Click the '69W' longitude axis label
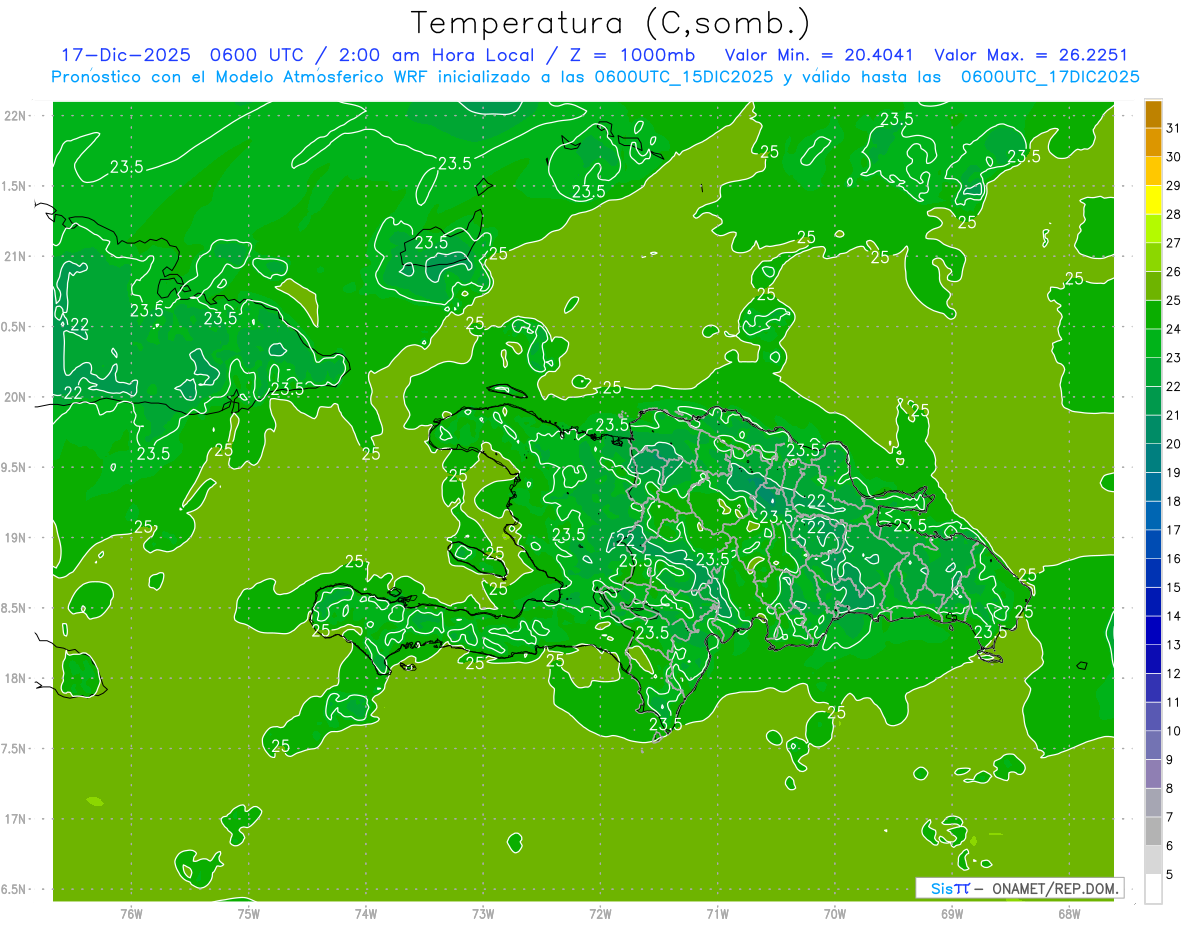The image size is (1200, 927). click(x=951, y=913)
